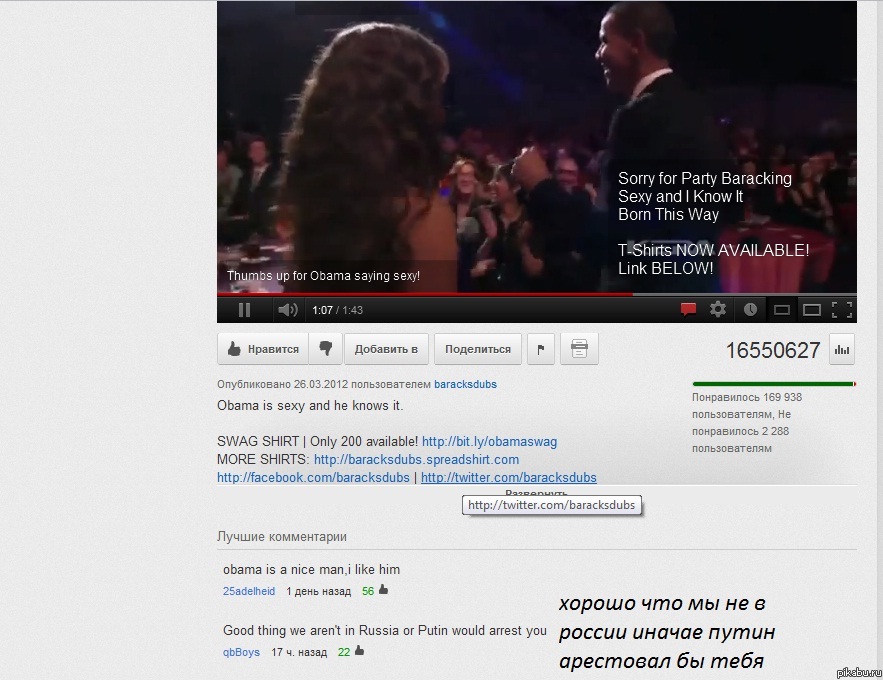
Task: Open the Поделиться share panel
Action: click(478, 349)
